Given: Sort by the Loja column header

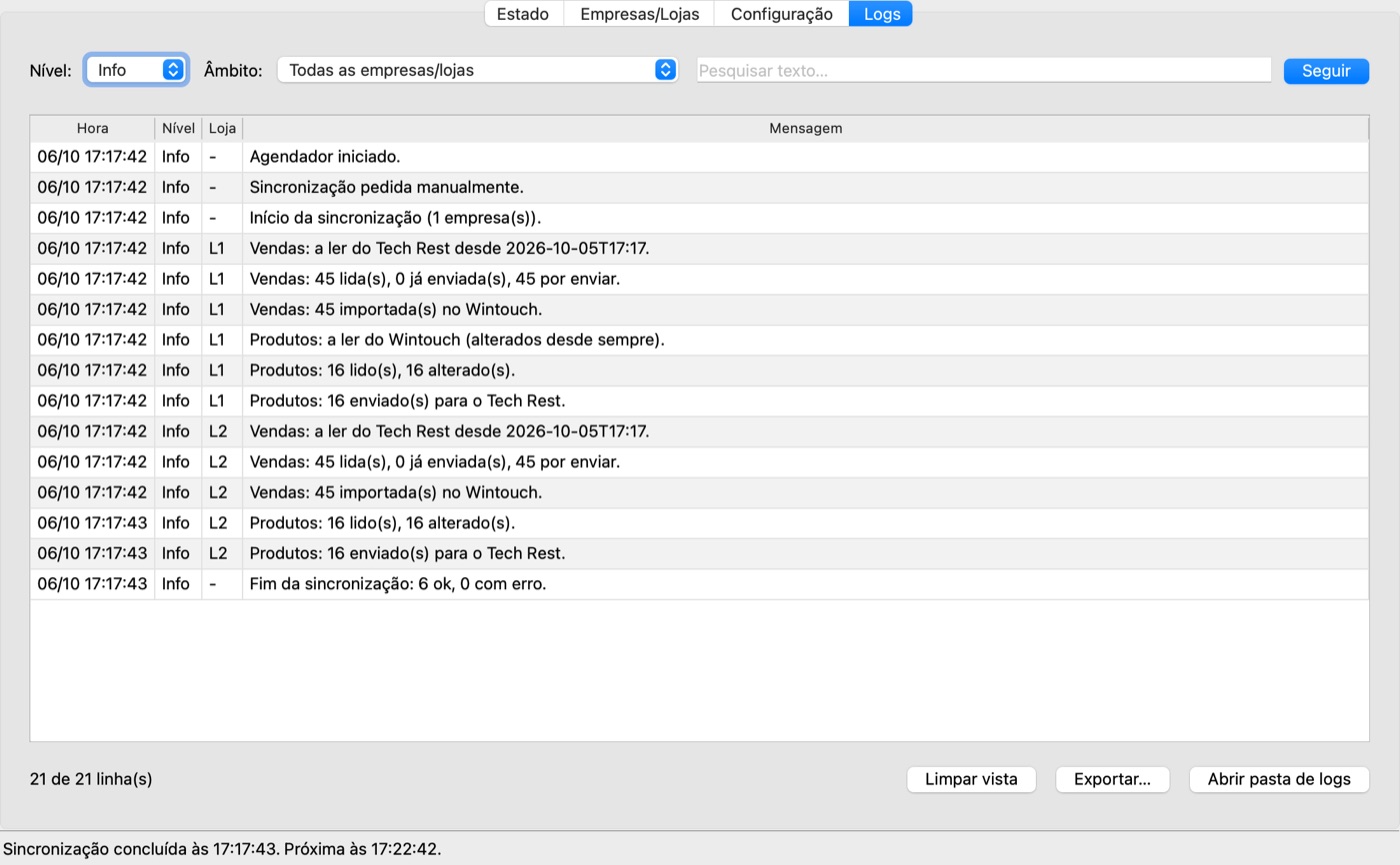Looking at the screenshot, I should [222, 128].
